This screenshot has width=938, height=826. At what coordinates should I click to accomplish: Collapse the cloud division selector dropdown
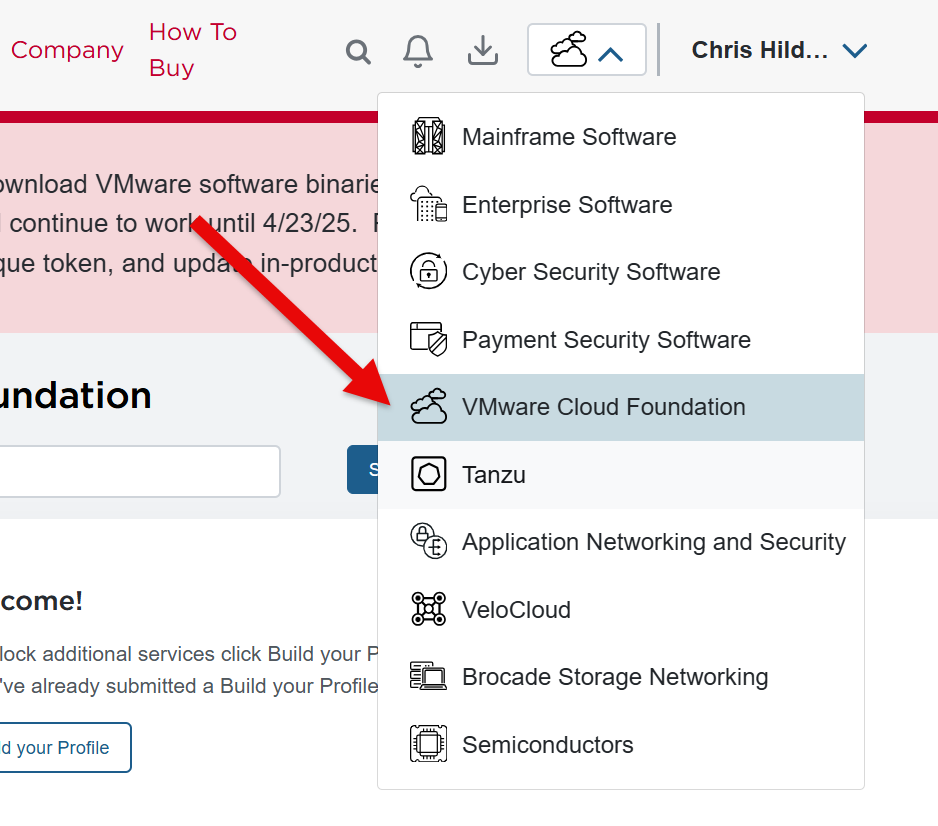(587, 51)
